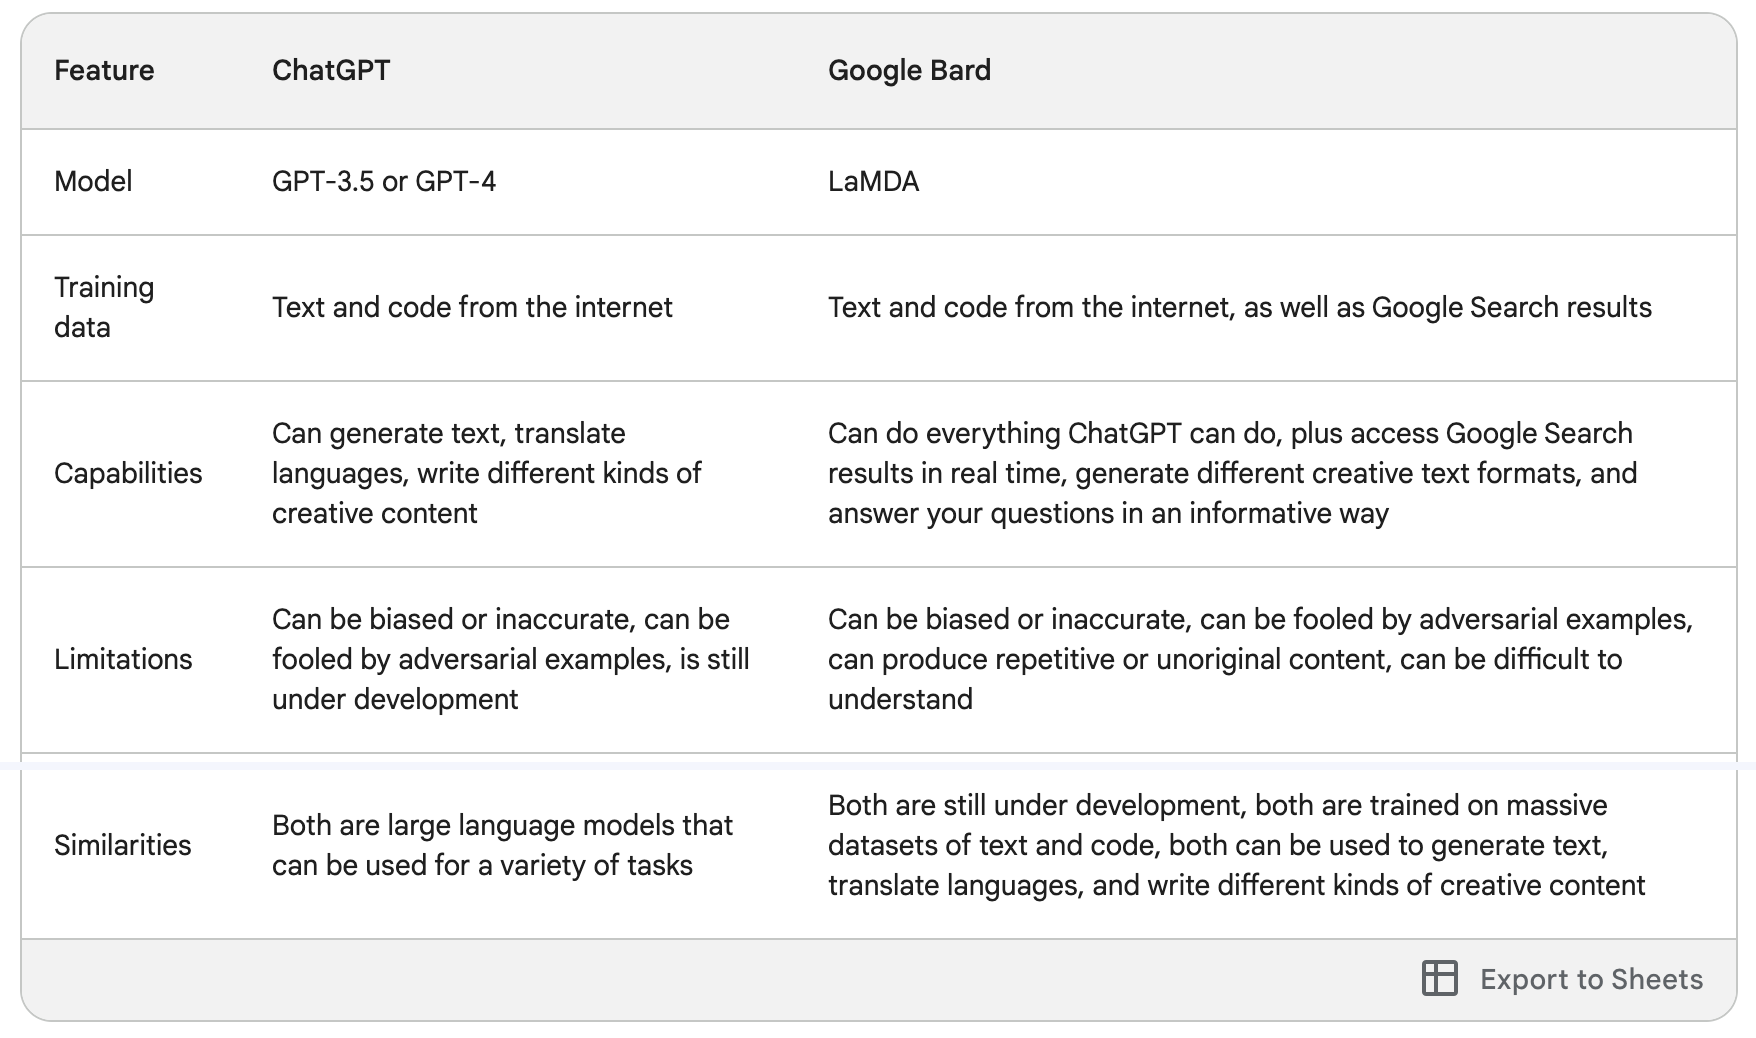
Task: Click the Capabilities row label
Action: pyautogui.click(x=128, y=473)
